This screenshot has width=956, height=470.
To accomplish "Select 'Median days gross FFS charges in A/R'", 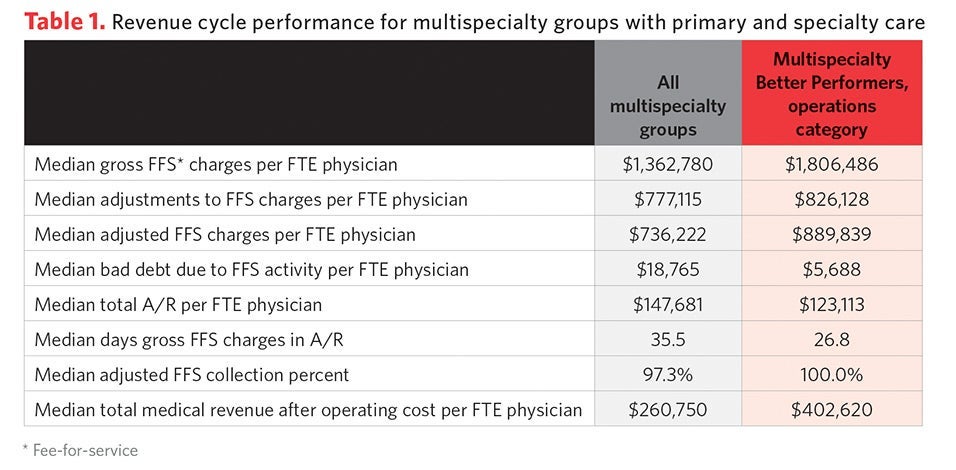I will pyautogui.click(x=187, y=339).
